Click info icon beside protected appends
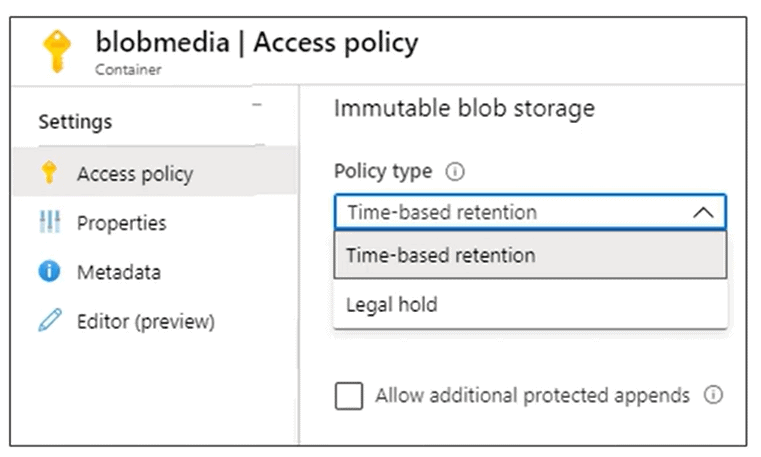The height and width of the screenshot is (457, 761). 713,395
